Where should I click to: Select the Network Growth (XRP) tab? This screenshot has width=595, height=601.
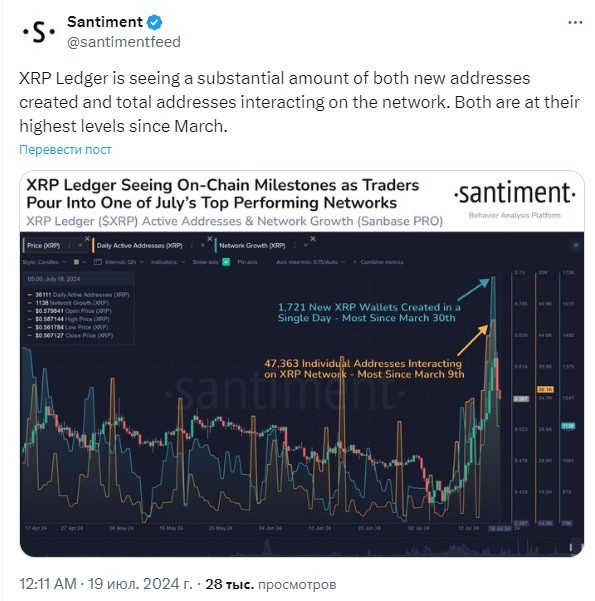point(252,246)
